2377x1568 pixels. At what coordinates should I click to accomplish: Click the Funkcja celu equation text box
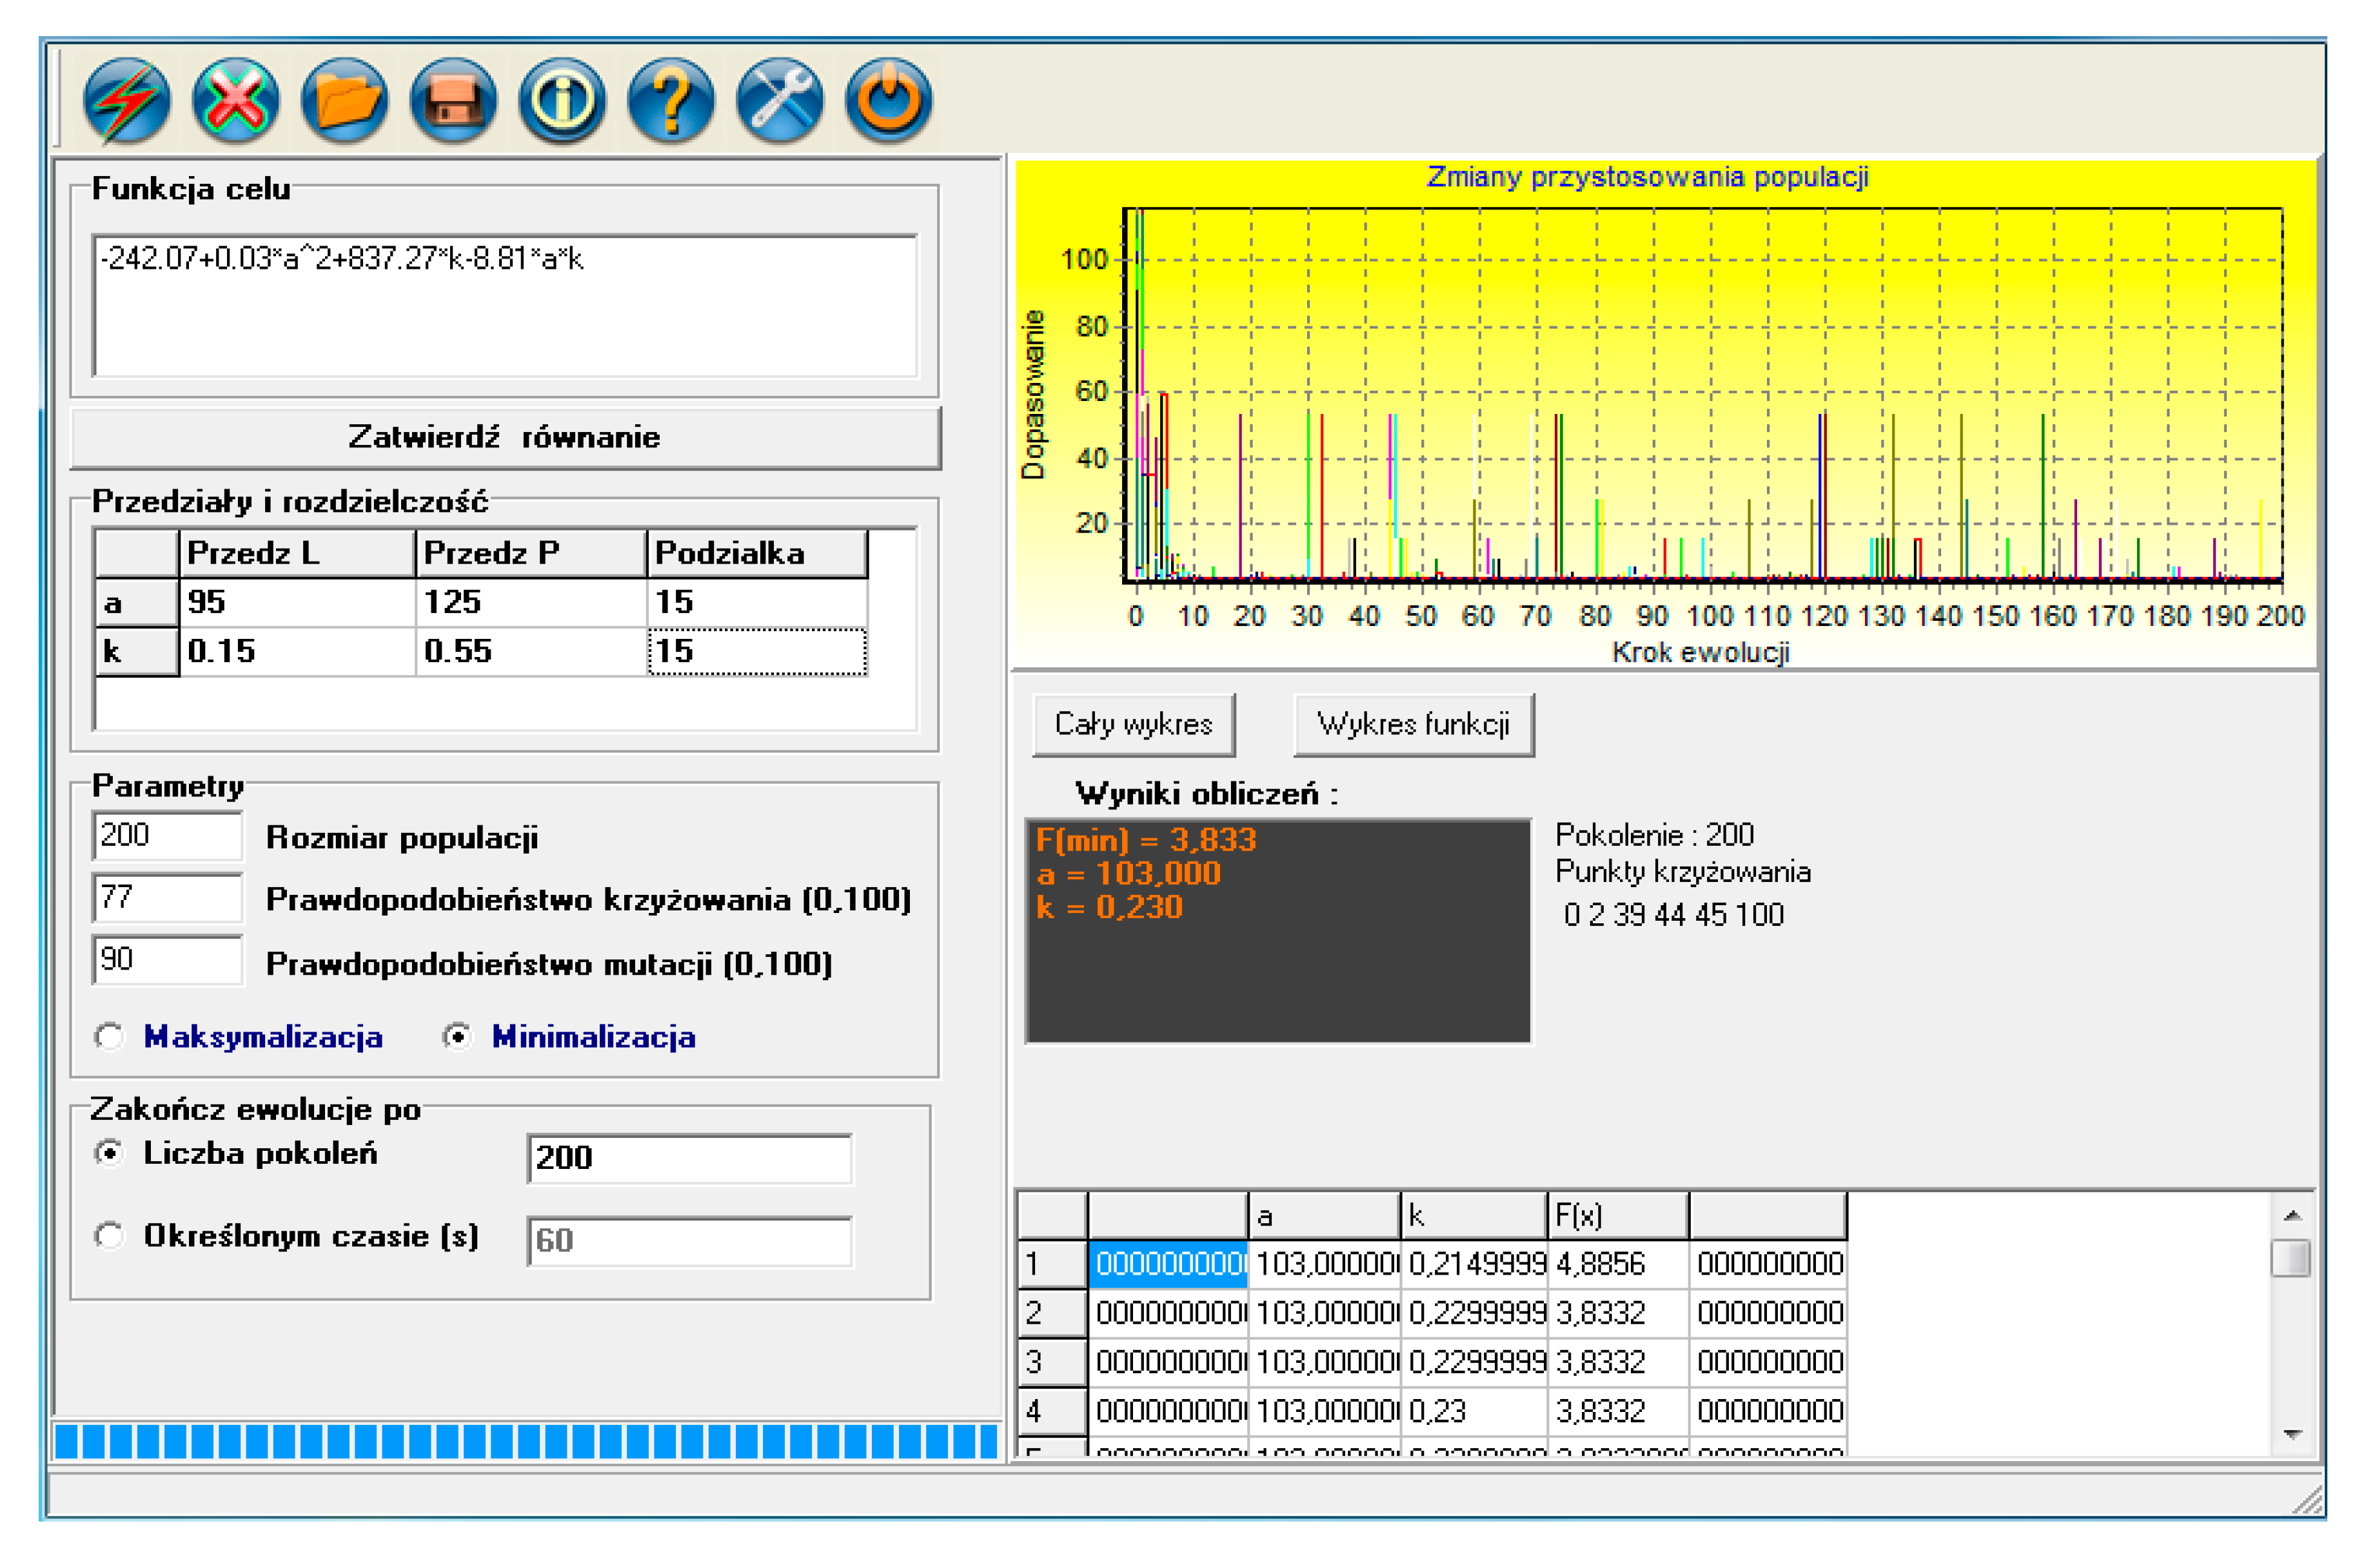[x=505, y=306]
